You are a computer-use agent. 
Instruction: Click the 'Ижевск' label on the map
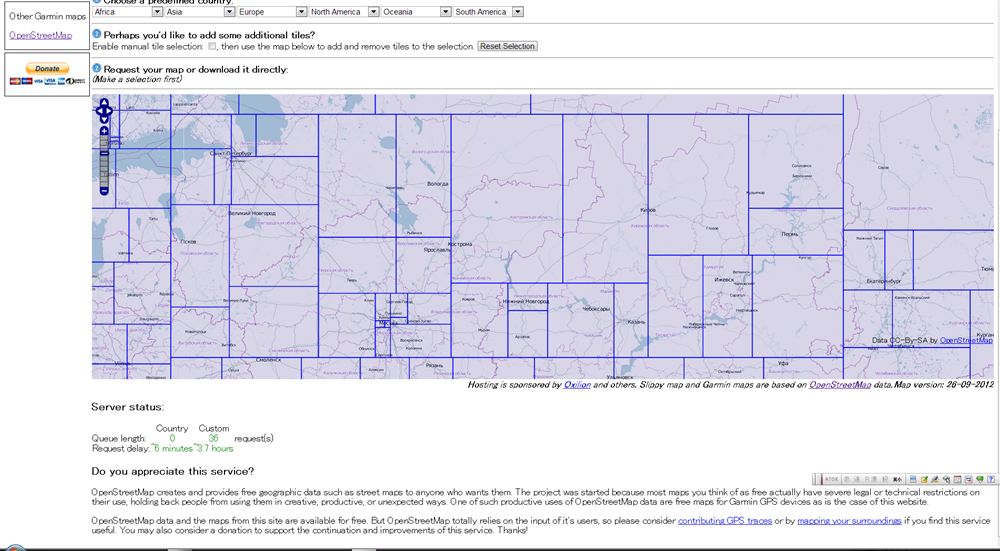pyautogui.click(x=724, y=279)
